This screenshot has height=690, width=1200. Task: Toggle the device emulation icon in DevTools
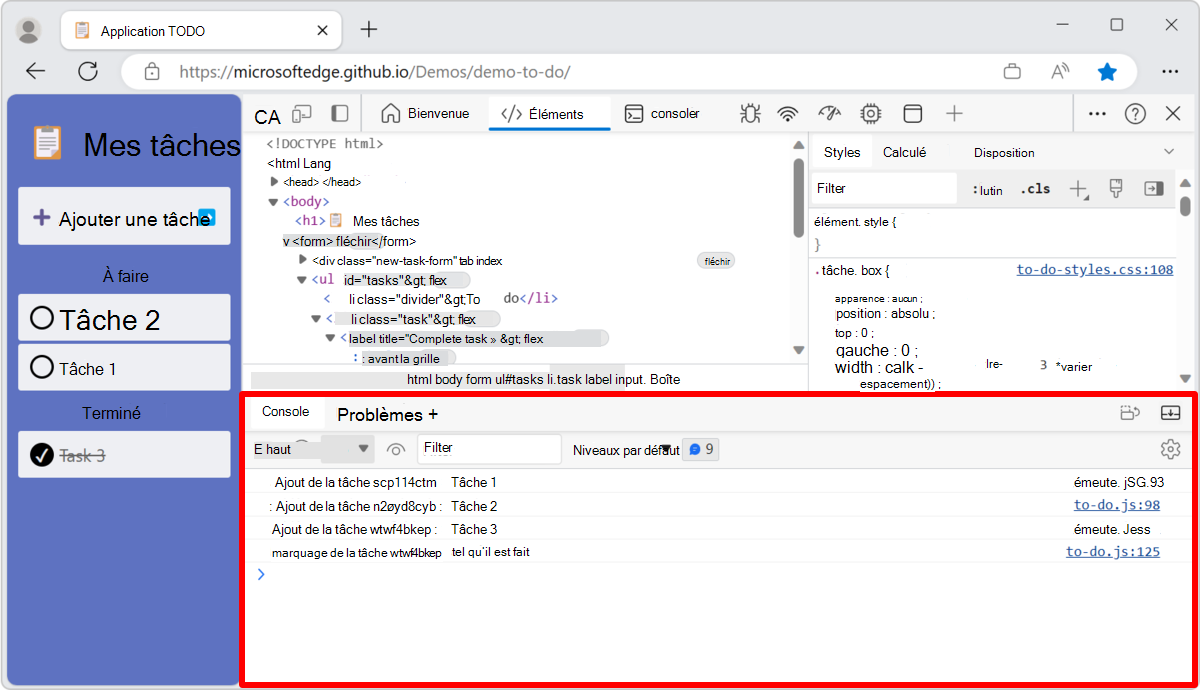point(302,114)
